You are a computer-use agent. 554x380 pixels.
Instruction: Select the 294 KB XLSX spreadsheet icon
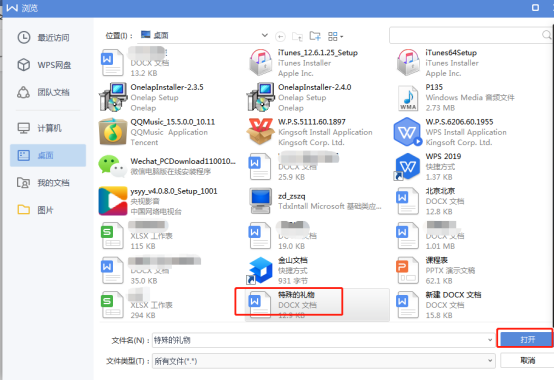(113, 305)
